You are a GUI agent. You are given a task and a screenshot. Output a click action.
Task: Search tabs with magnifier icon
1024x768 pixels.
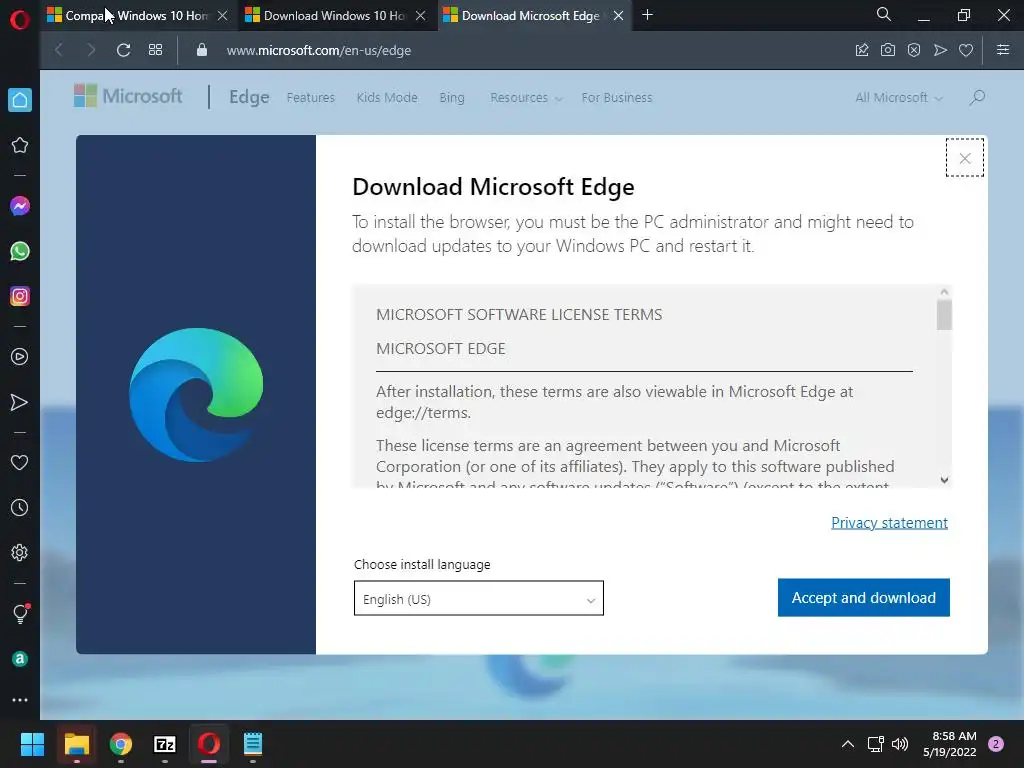[884, 14]
